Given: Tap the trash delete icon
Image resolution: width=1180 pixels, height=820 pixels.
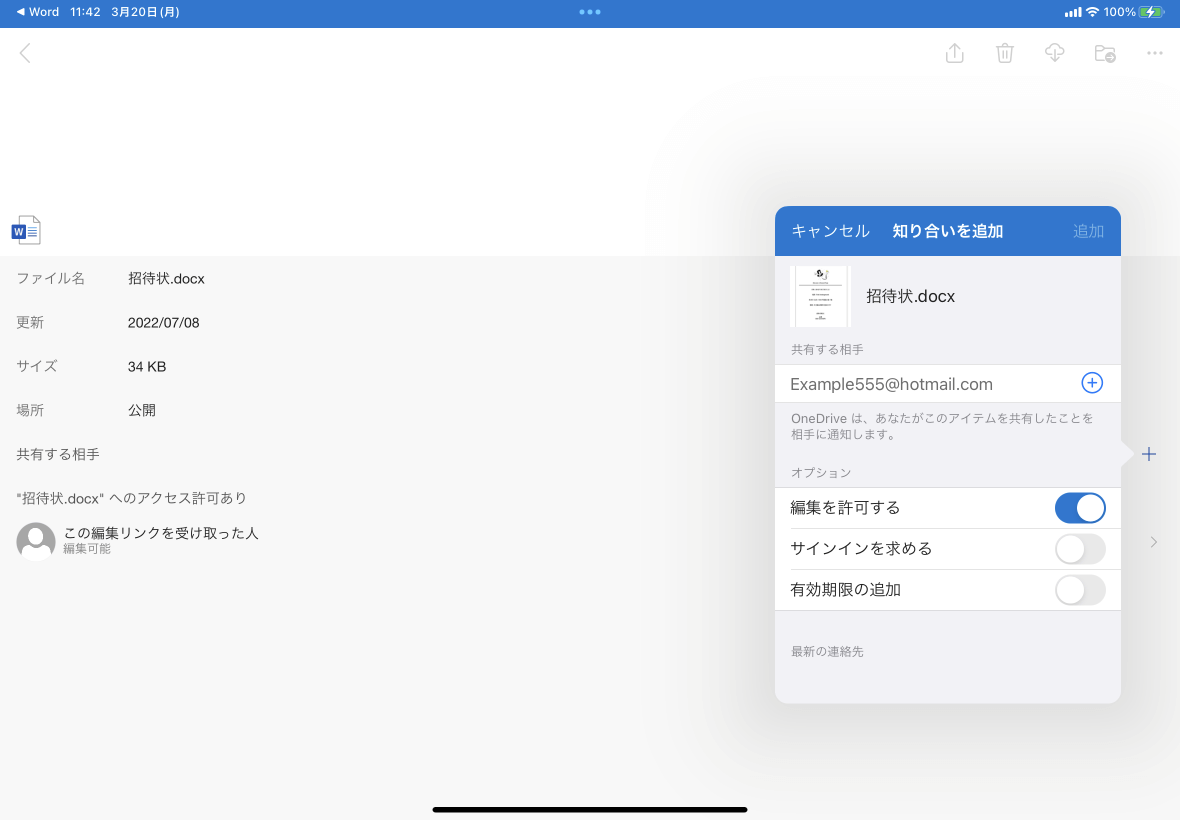Looking at the screenshot, I should [1005, 53].
